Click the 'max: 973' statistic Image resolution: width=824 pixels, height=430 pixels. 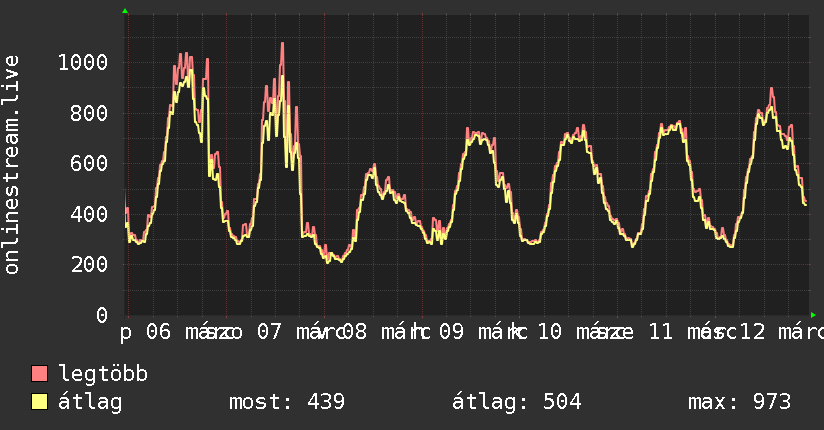click(739, 402)
